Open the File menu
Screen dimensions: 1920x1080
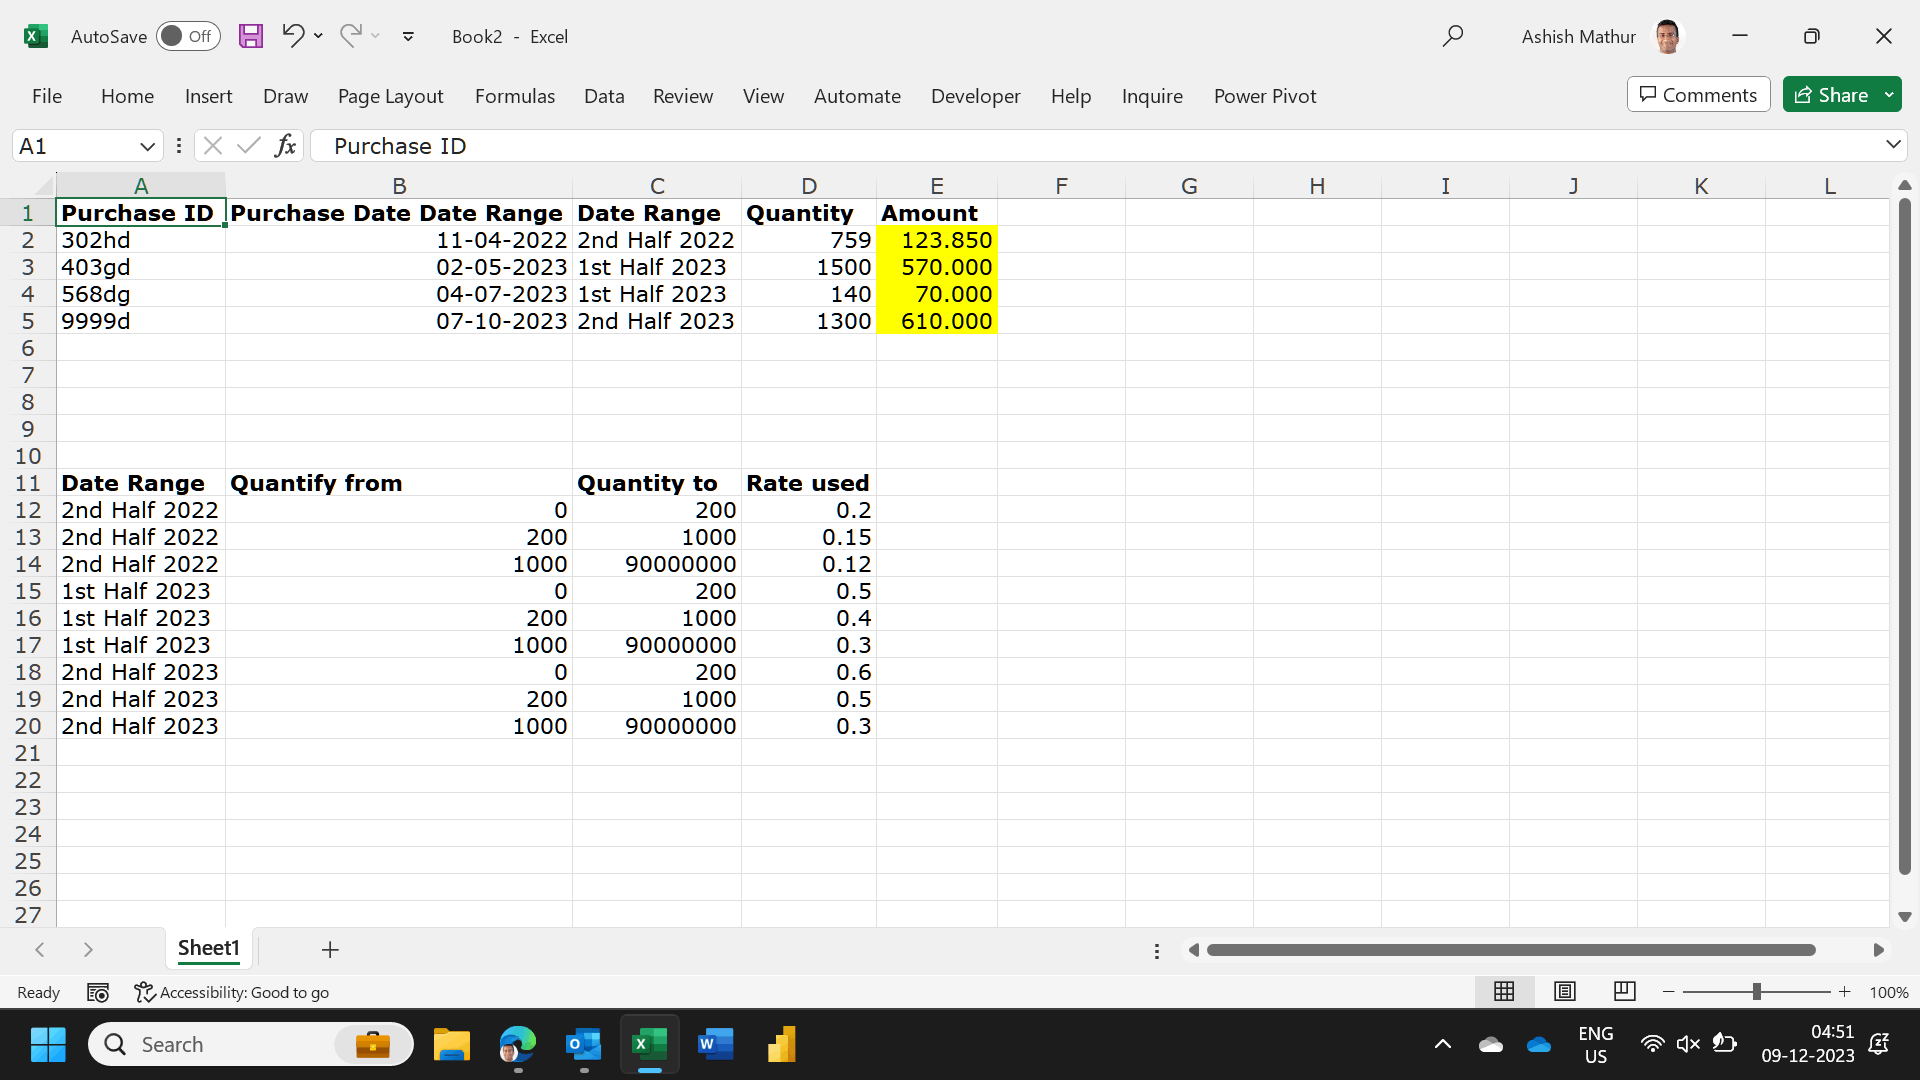(47, 96)
